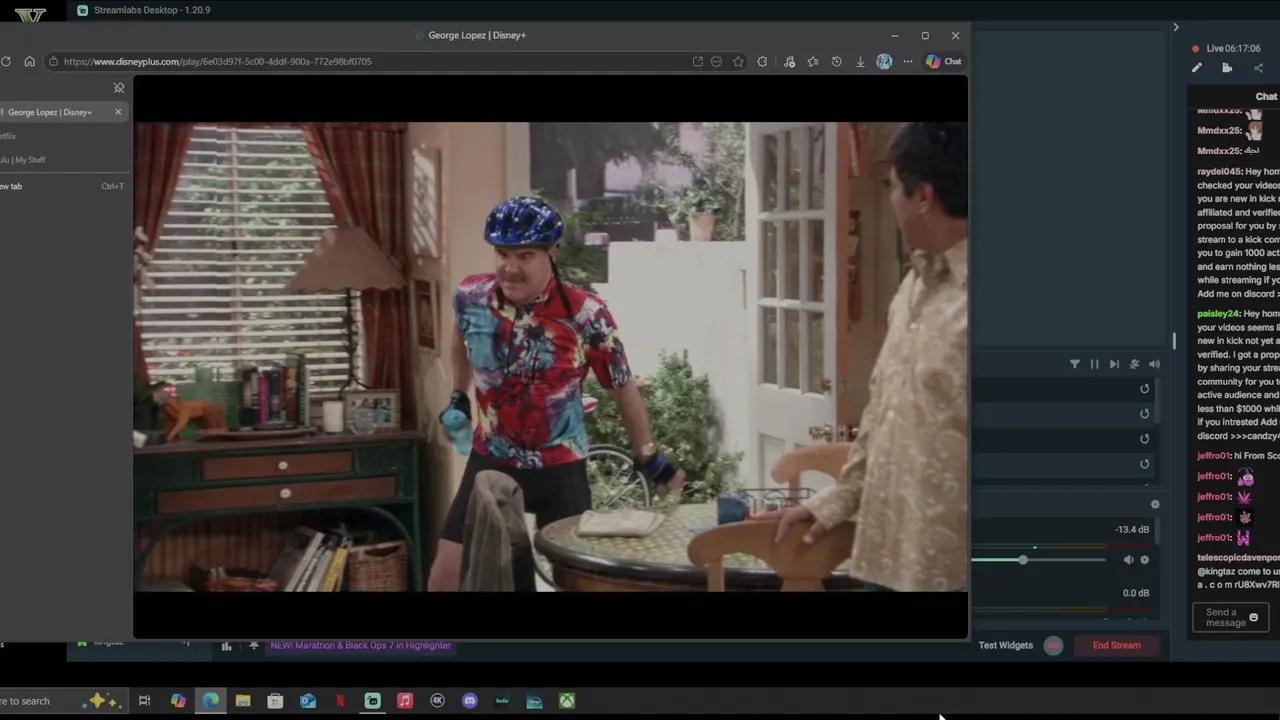The image size is (1280, 720).
Task: Replay the first event in list
Action: click(x=1145, y=389)
